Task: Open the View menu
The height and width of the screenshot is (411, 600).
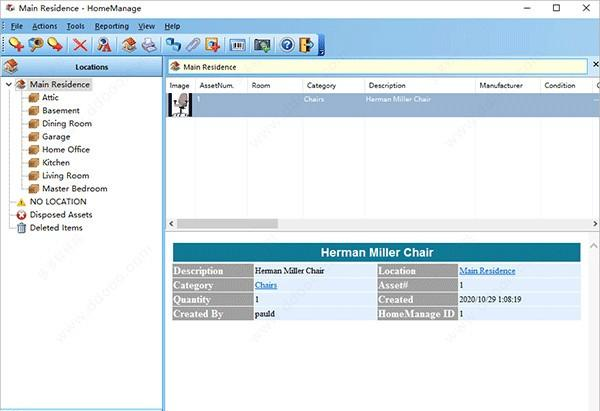Action: click(x=147, y=26)
